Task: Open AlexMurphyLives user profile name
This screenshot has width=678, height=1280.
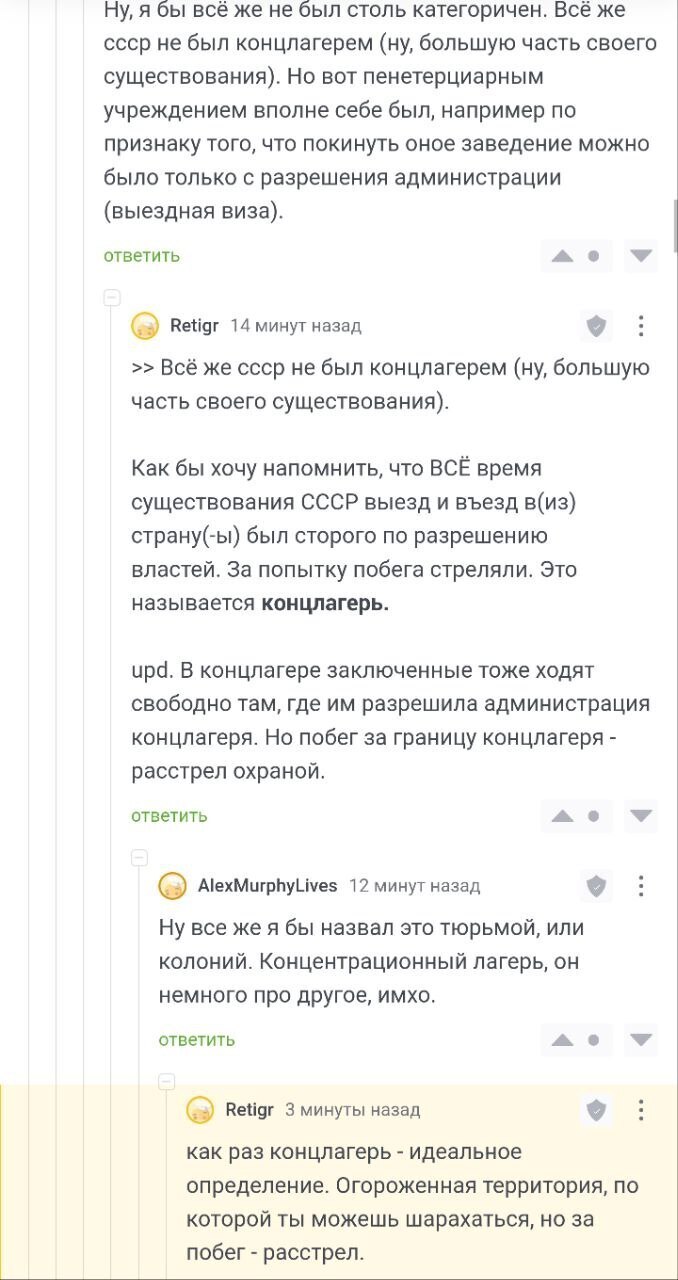Action: 267,885
